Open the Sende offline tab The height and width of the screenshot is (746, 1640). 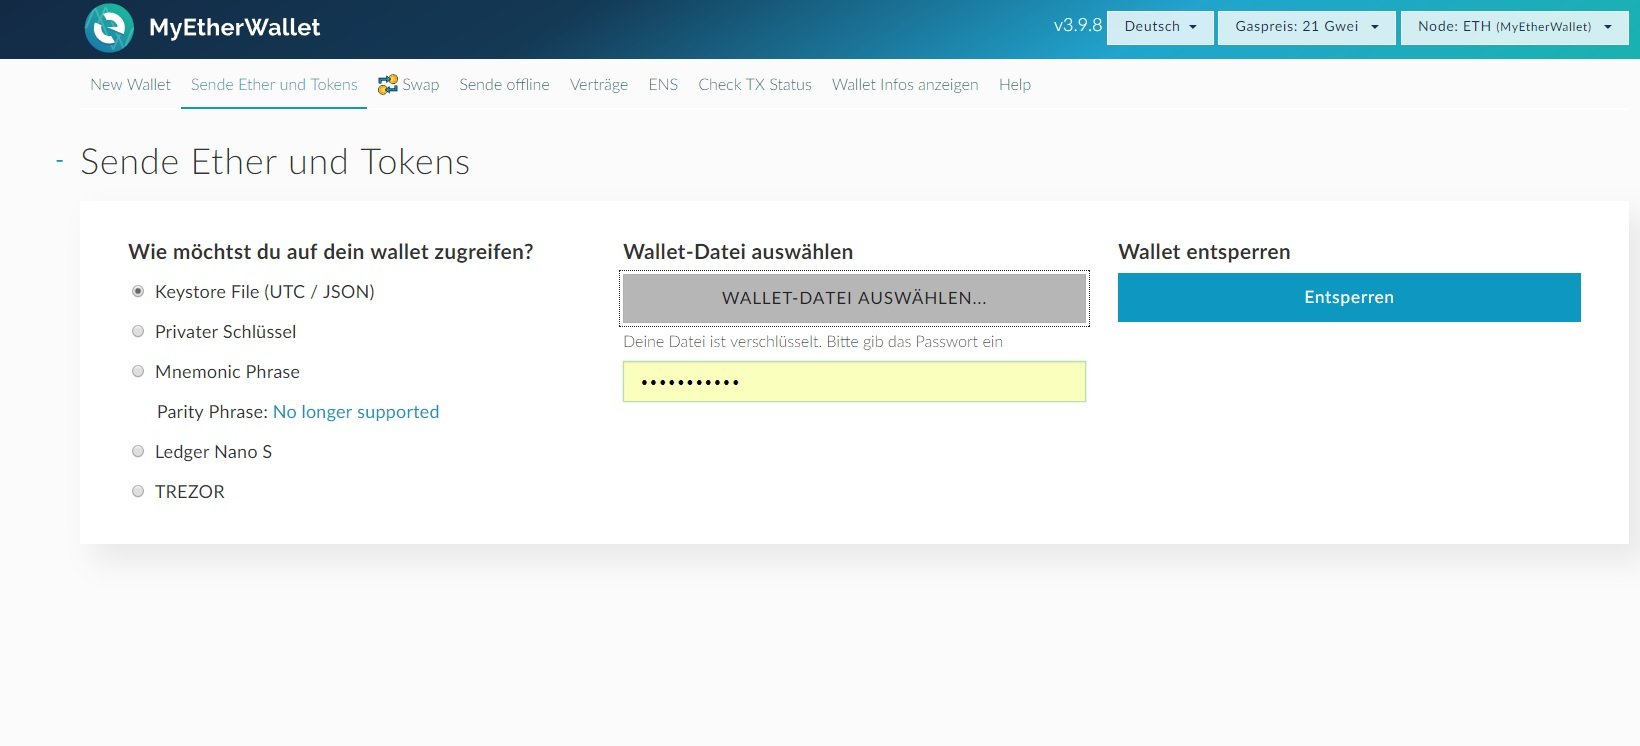coord(504,85)
